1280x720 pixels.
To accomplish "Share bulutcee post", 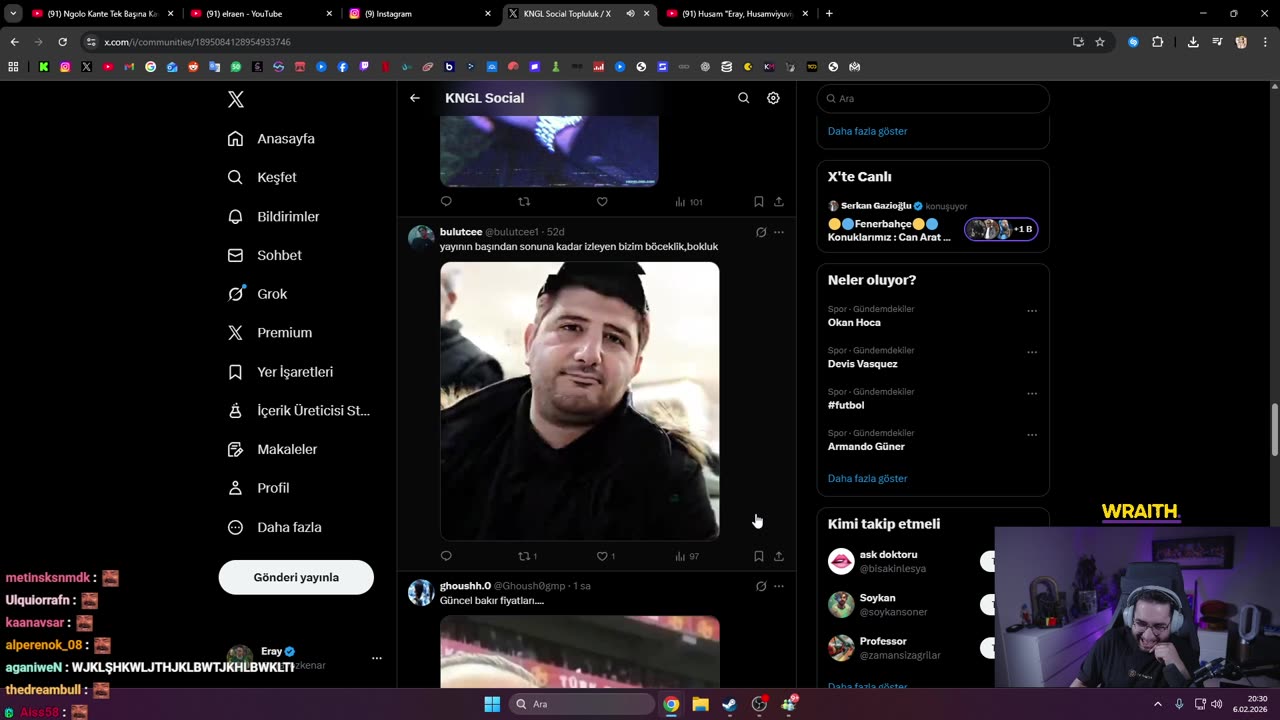I will 779,556.
